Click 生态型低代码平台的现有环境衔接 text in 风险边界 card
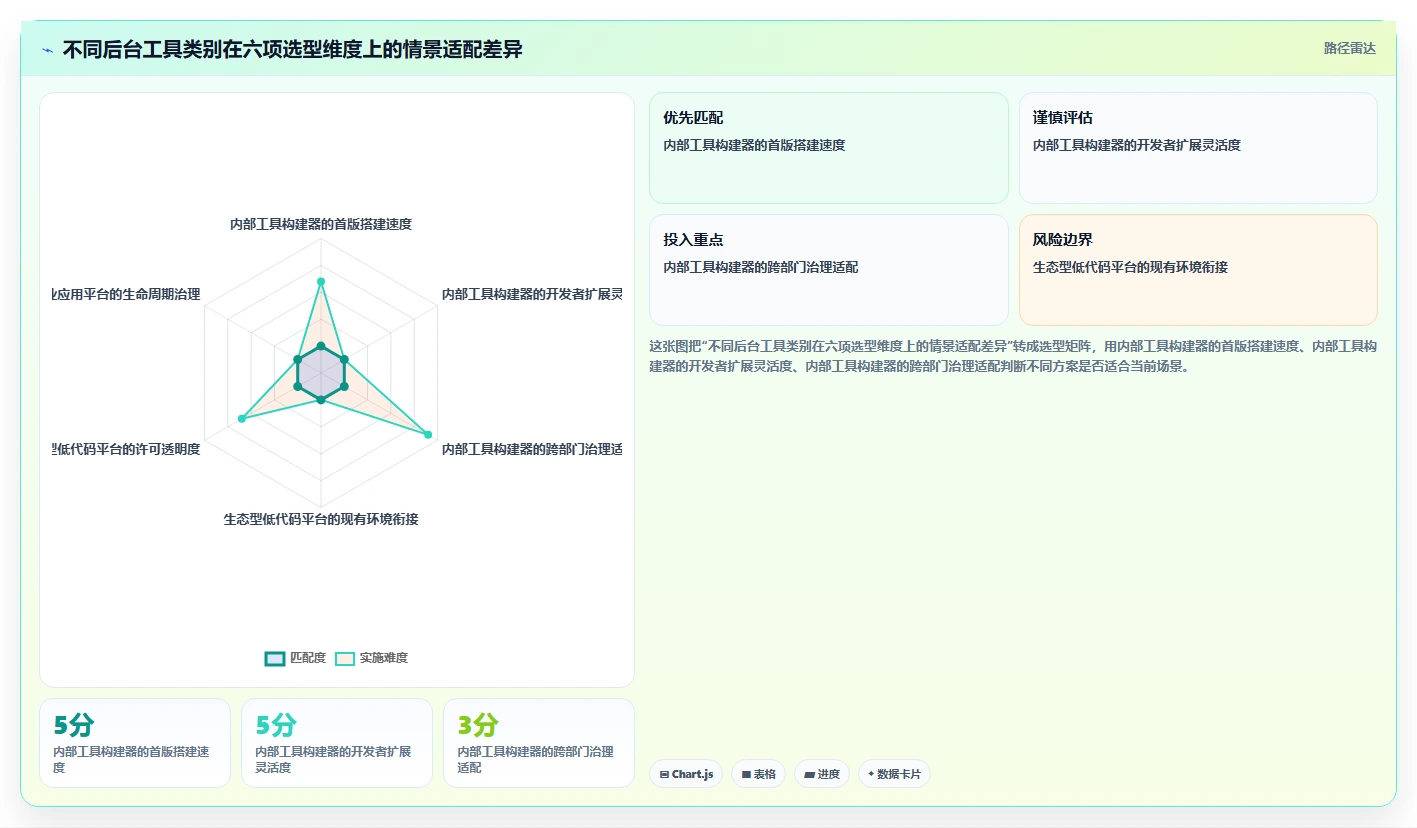The width and height of the screenshot is (1417, 828). pos(1130,267)
